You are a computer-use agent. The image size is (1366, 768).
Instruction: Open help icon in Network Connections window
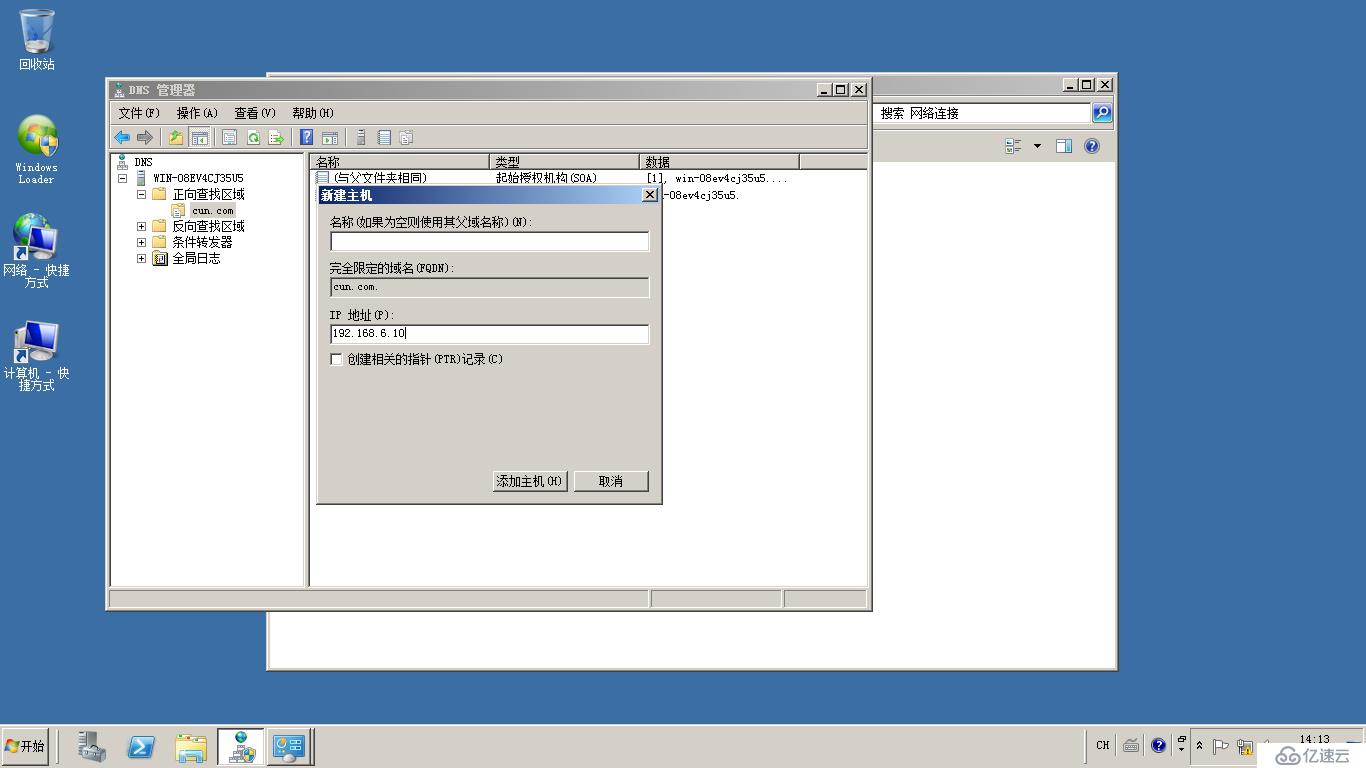point(1092,146)
